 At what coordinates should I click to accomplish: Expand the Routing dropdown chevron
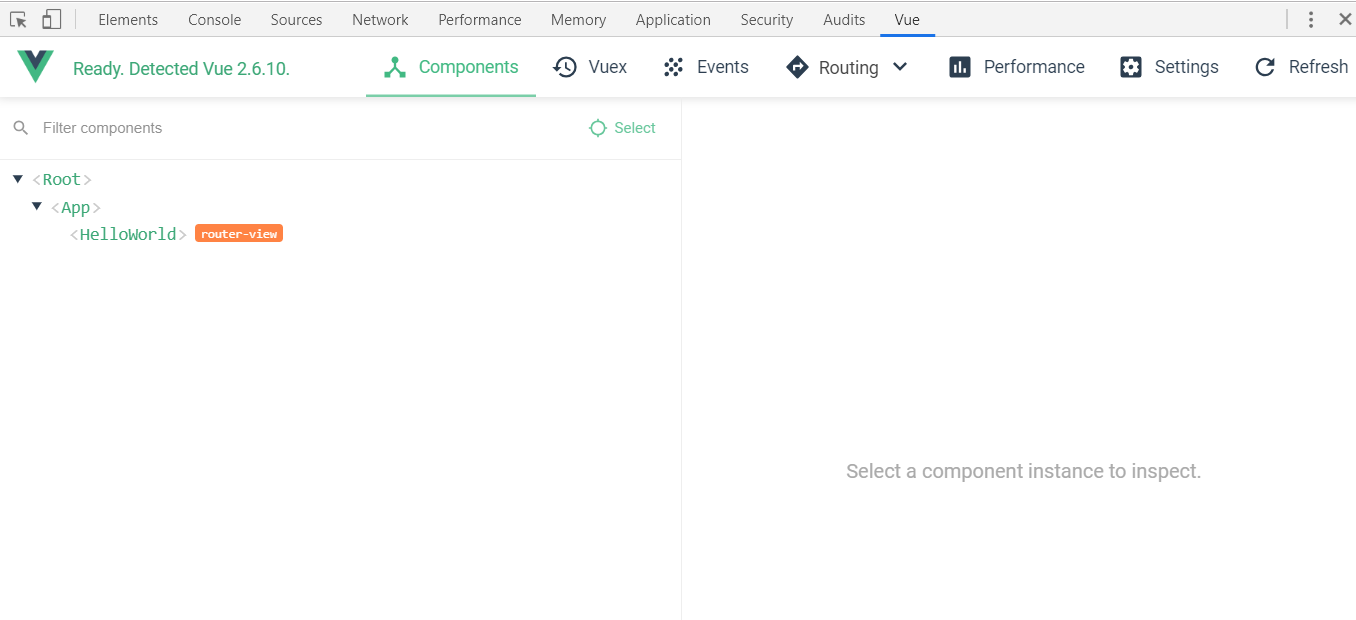900,67
